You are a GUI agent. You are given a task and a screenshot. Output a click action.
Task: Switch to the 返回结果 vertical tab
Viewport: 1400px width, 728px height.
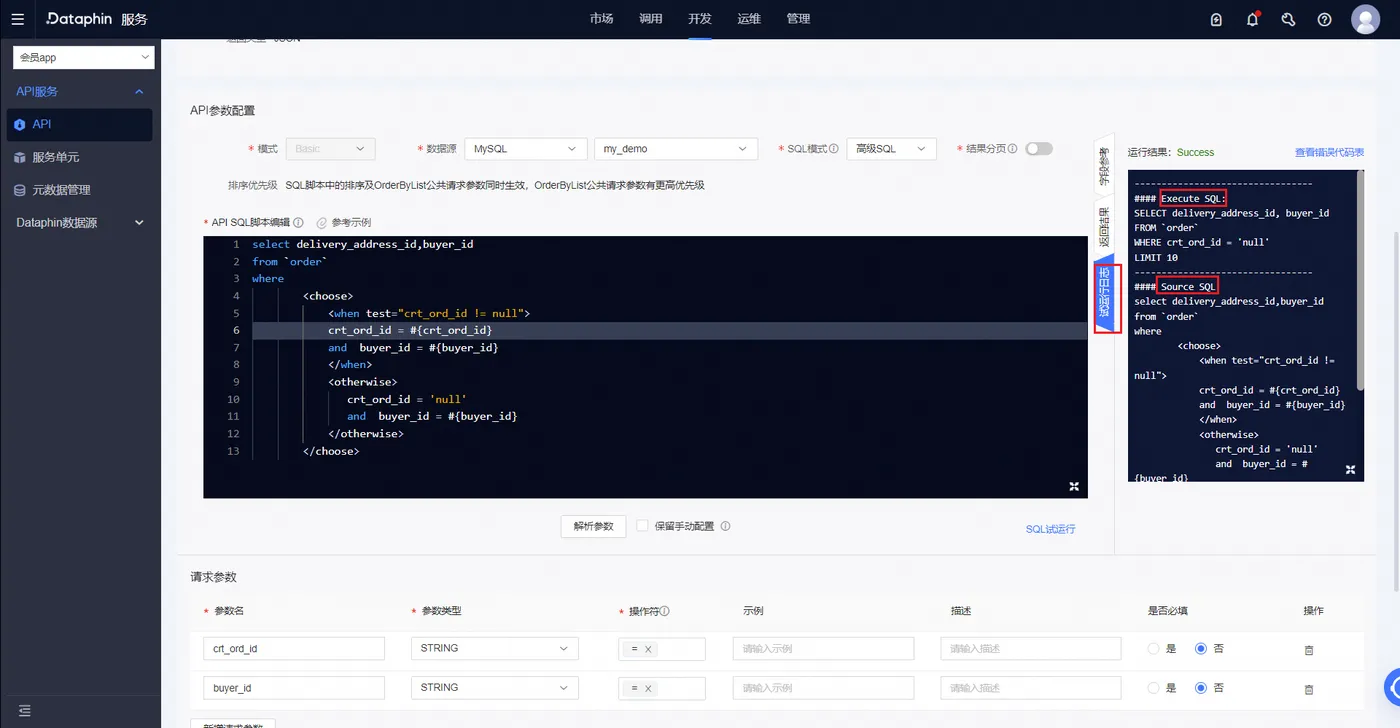(x=1104, y=229)
